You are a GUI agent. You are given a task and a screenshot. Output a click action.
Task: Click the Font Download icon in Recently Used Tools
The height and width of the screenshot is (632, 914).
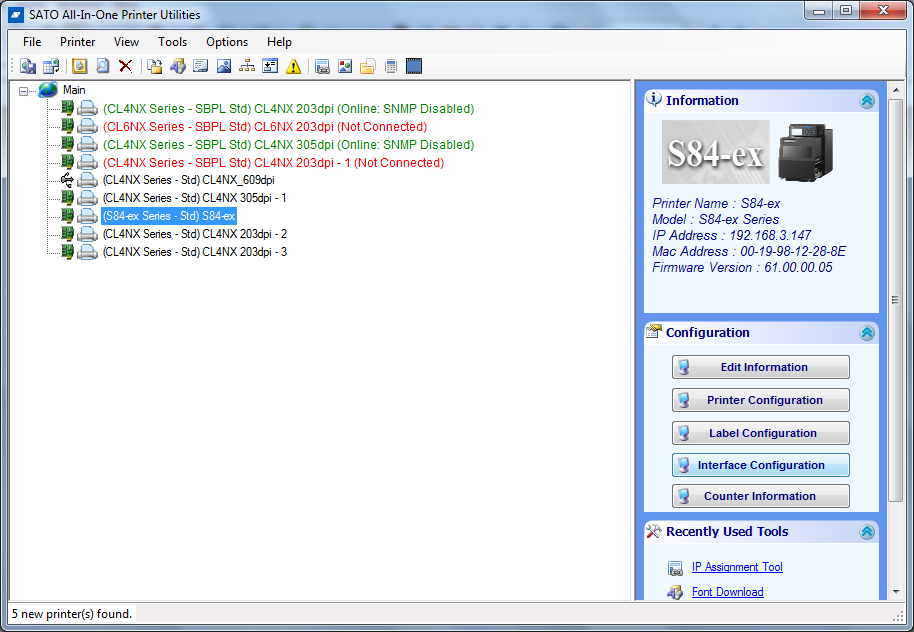[x=675, y=592]
